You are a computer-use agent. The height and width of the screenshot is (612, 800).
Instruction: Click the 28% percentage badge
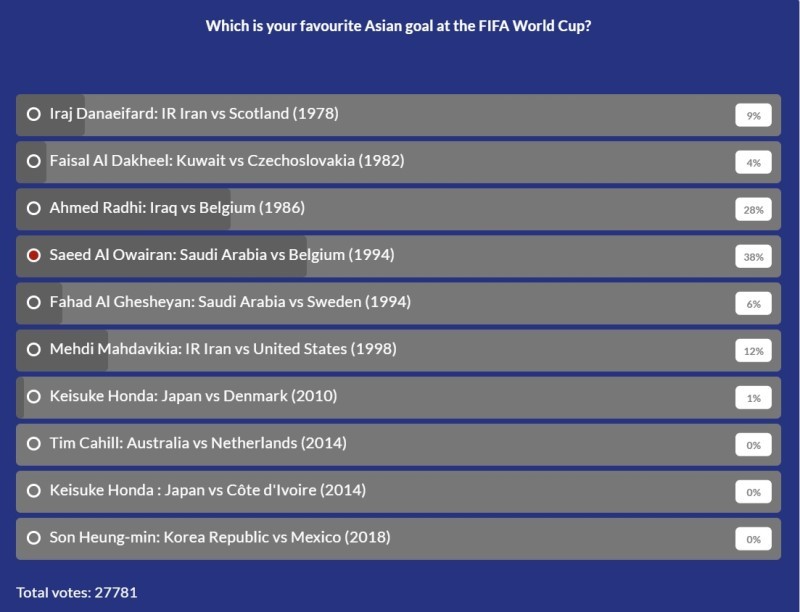pos(753,210)
